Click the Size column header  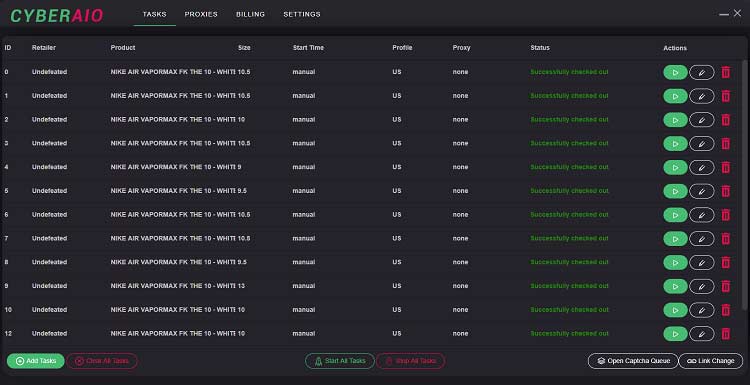click(244, 48)
